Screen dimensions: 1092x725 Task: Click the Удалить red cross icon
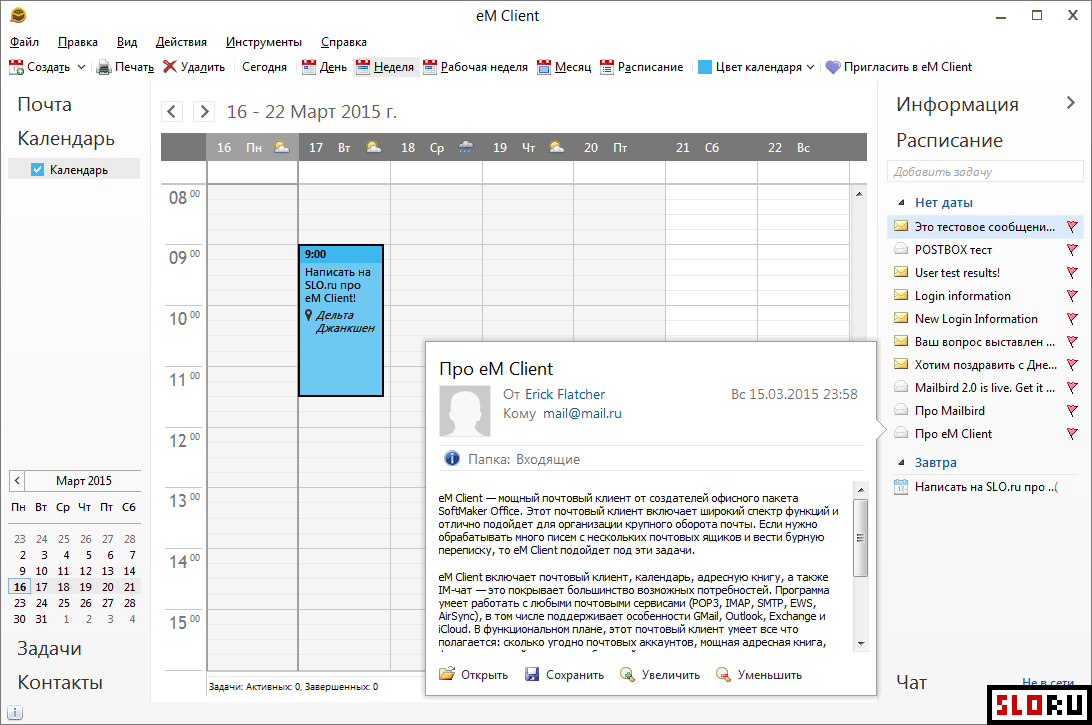point(170,66)
